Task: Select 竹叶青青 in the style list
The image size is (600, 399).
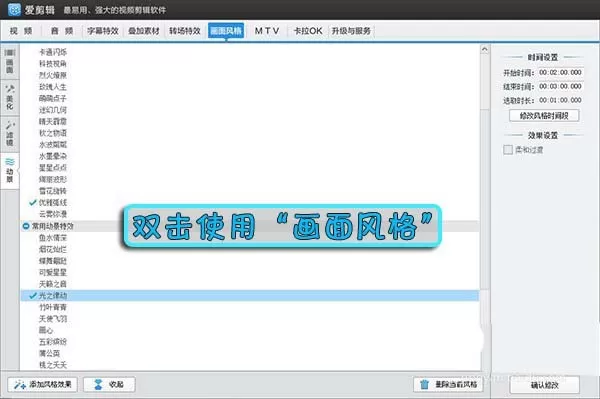Action: click(53, 307)
